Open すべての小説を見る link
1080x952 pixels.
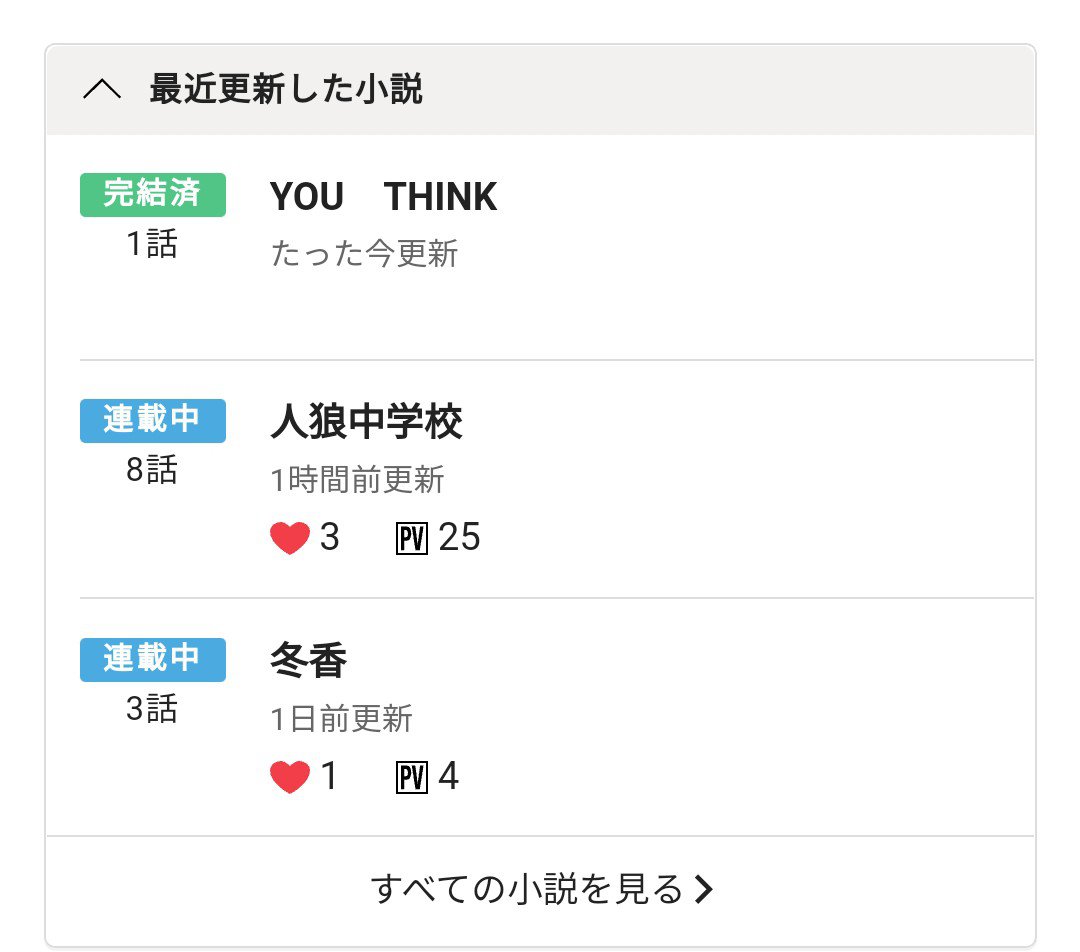(526, 889)
